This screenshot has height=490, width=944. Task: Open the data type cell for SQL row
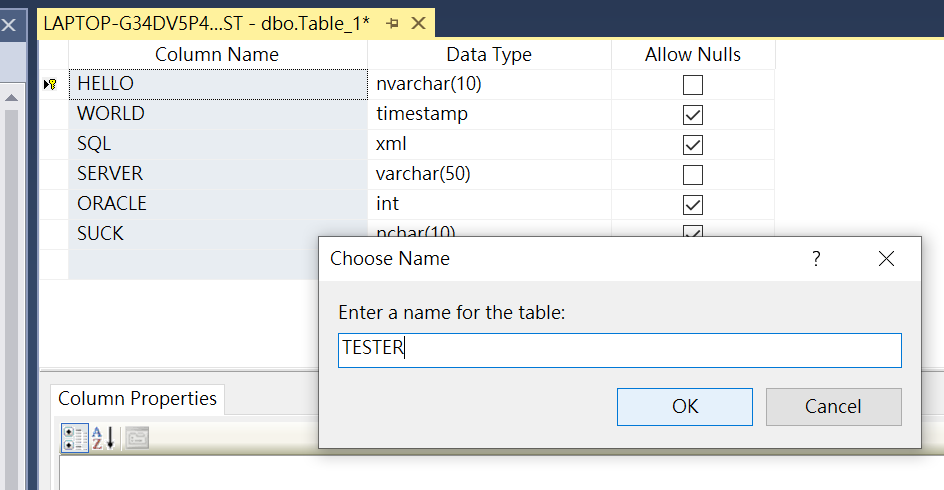490,144
